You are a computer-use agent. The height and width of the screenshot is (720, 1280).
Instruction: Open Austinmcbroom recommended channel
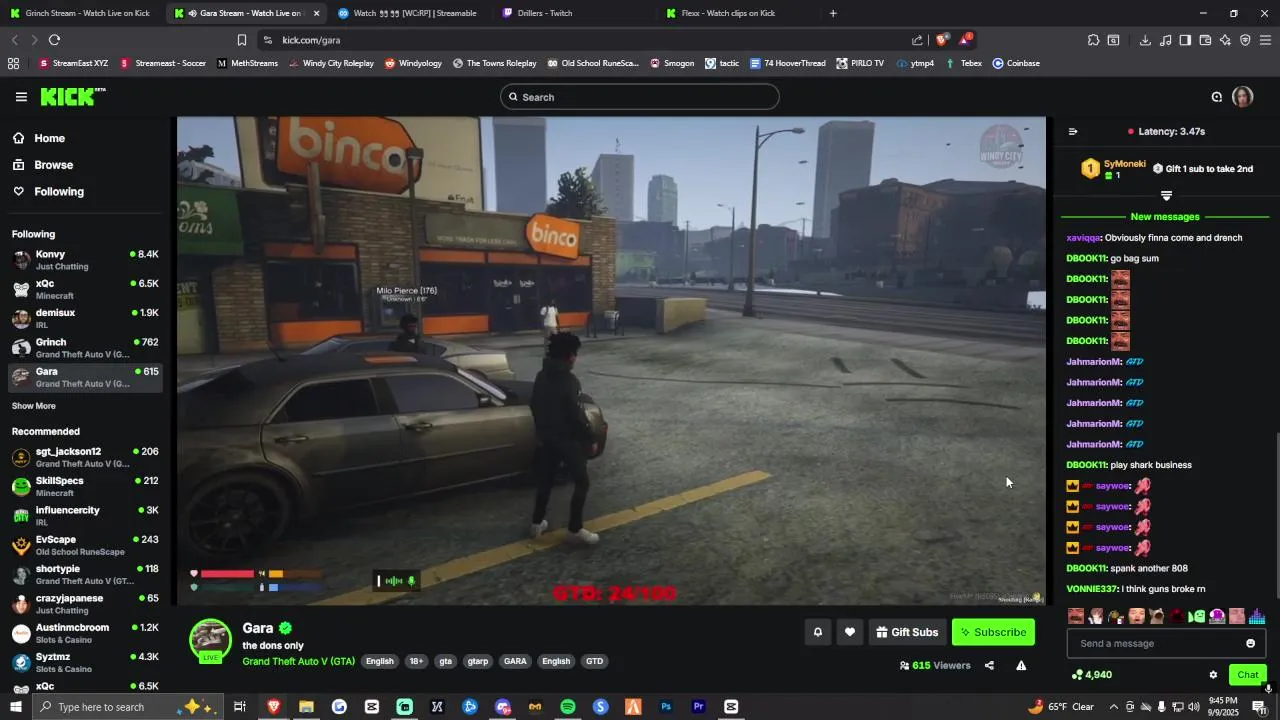tap(85, 633)
